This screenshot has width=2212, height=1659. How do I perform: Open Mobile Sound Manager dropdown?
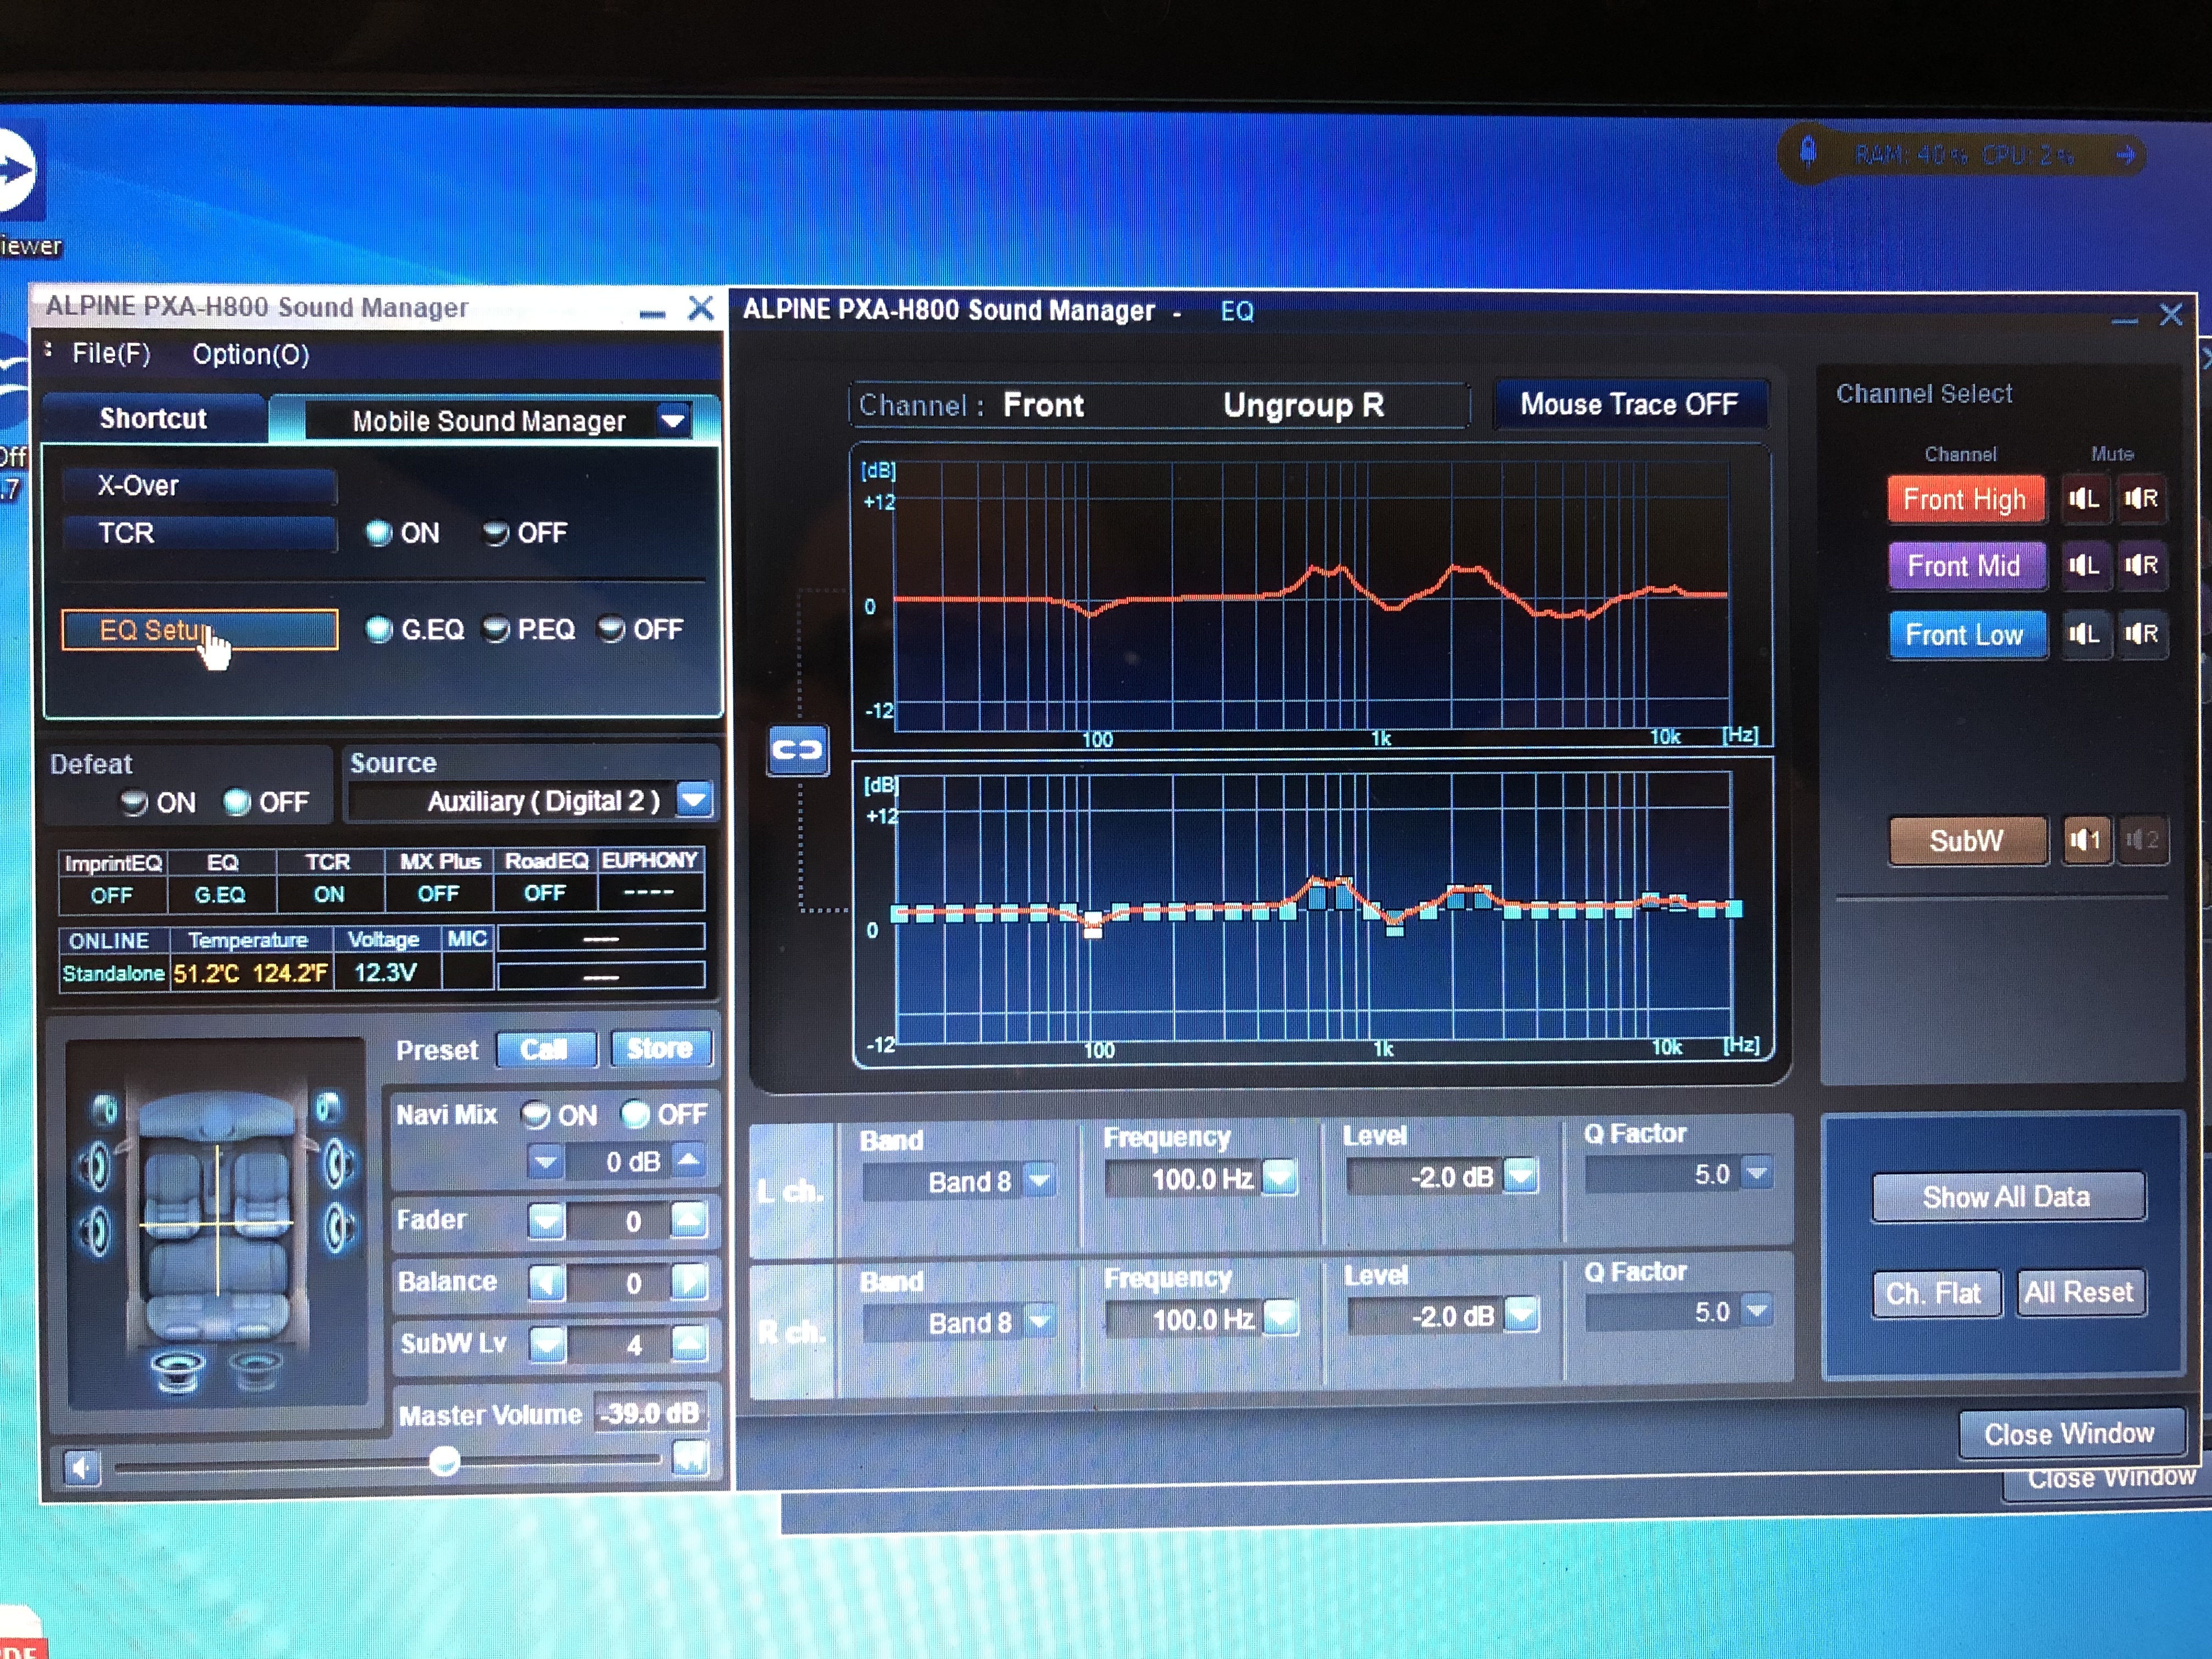pos(674,420)
